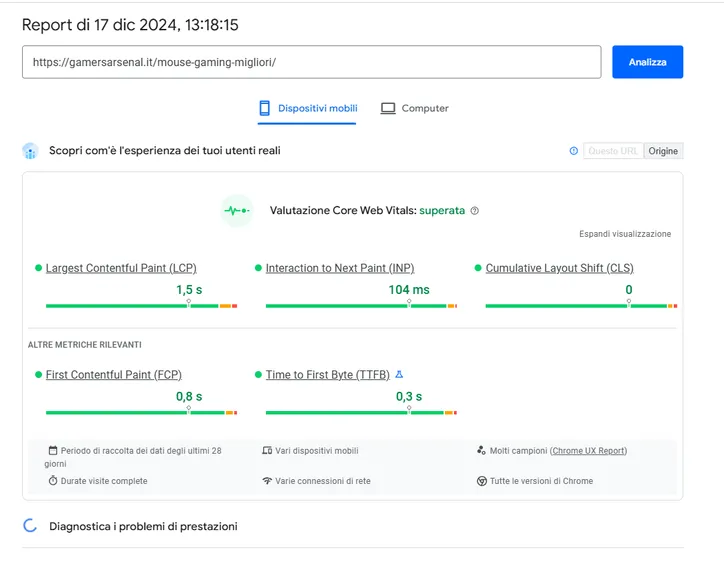Click green status dot beside INP

point(258,268)
